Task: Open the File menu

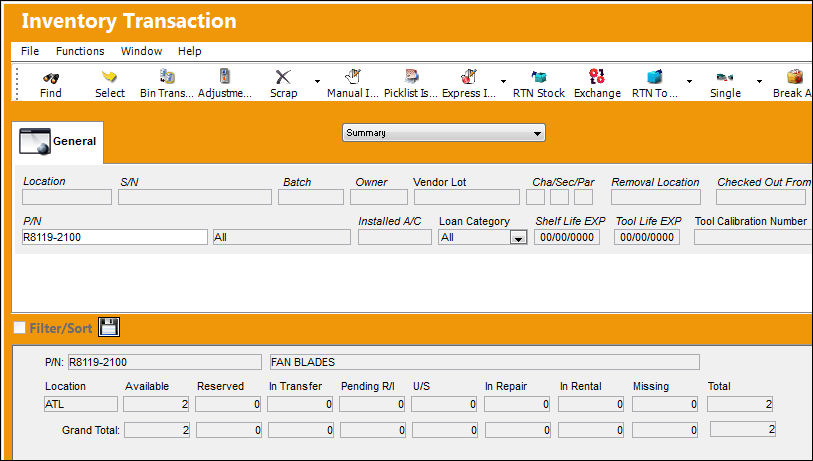Action: click(x=30, y=51)
